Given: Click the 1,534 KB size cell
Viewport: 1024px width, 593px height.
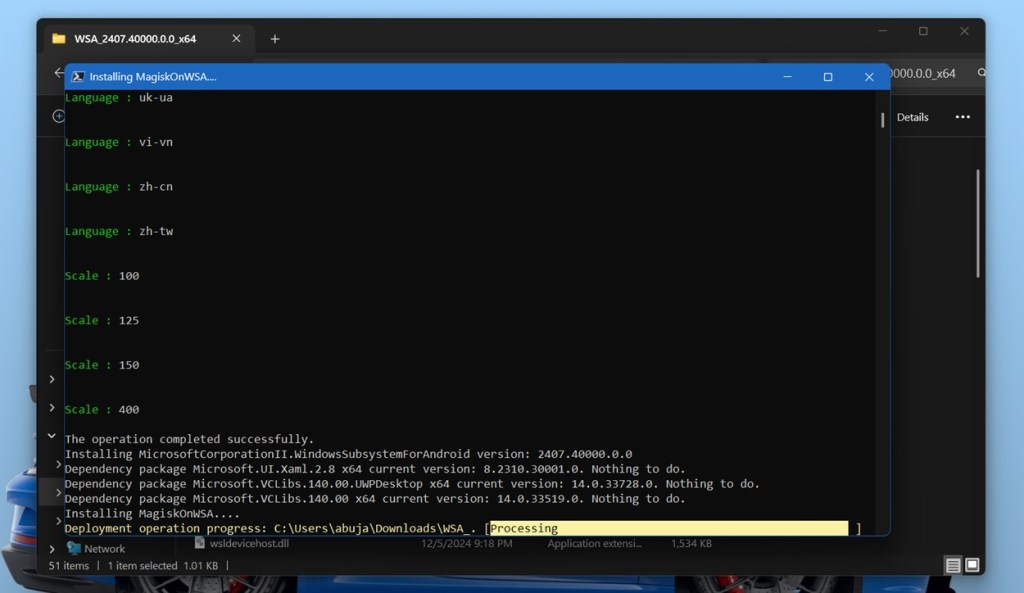Looking at the screenshot, I should click(691, 543).
